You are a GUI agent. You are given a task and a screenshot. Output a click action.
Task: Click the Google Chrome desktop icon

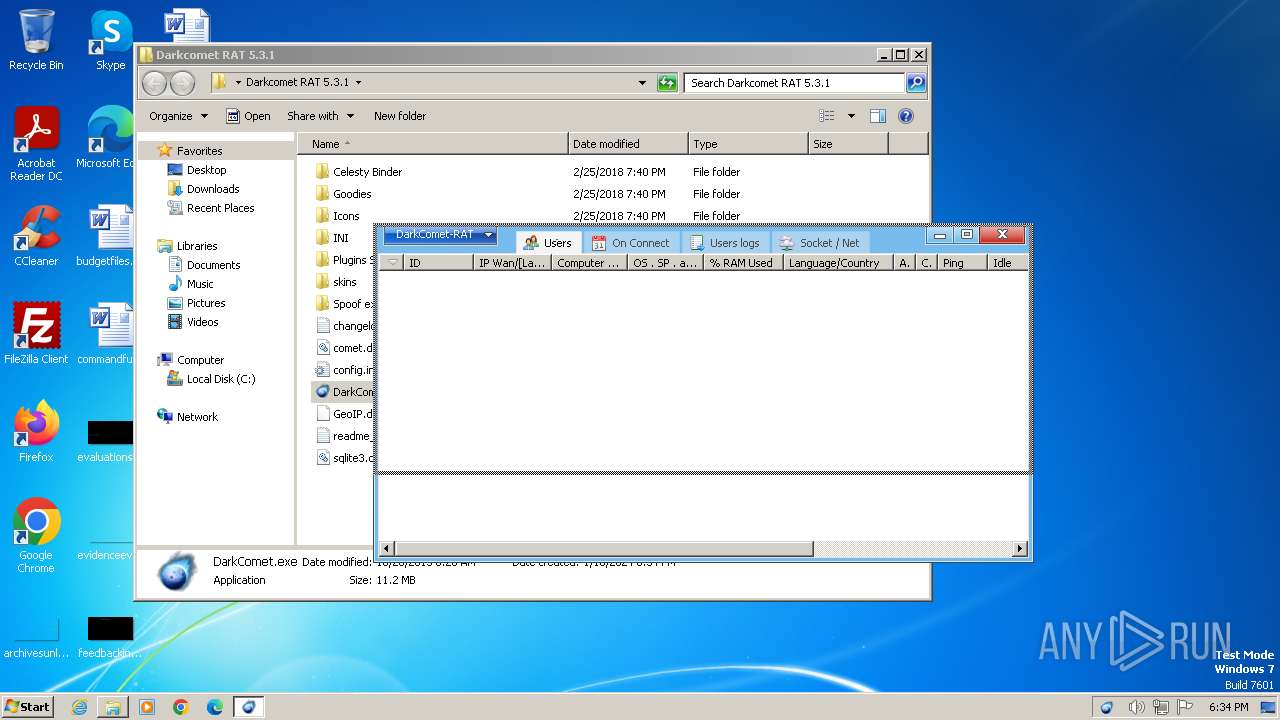(36, 535)
